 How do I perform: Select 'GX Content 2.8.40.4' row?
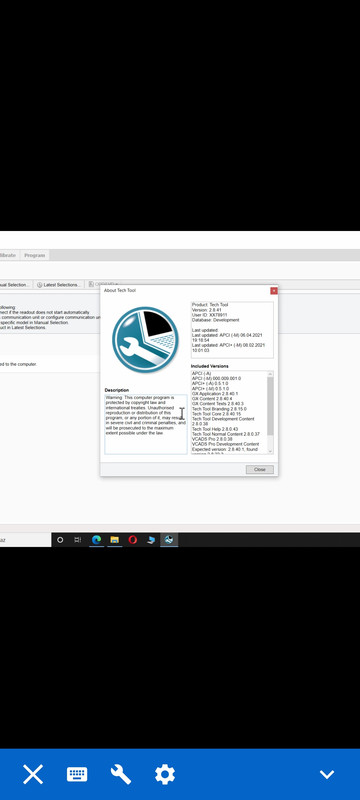(212, 398)
